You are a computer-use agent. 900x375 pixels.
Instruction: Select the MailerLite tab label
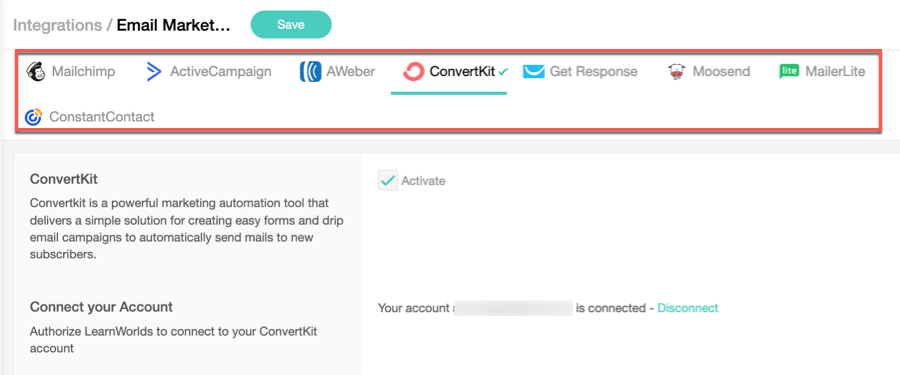tap(835, 72)
